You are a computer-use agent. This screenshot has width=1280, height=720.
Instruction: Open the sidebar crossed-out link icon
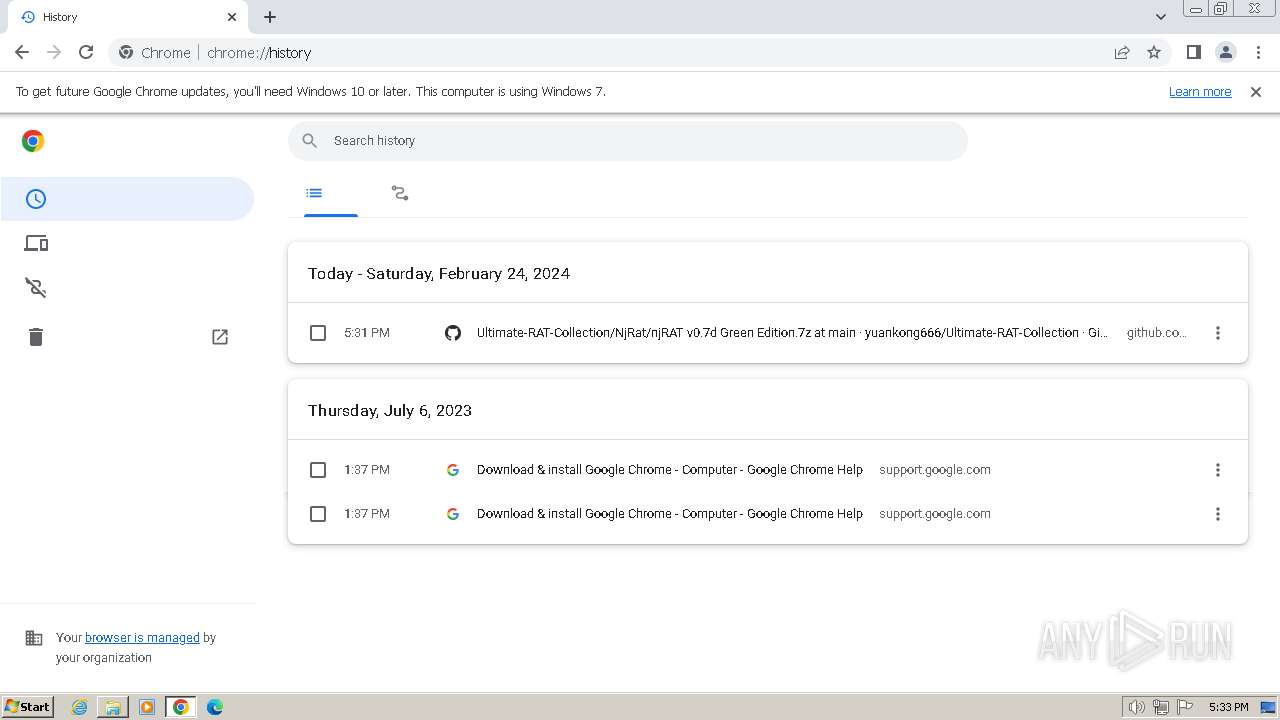click(36, 288)
